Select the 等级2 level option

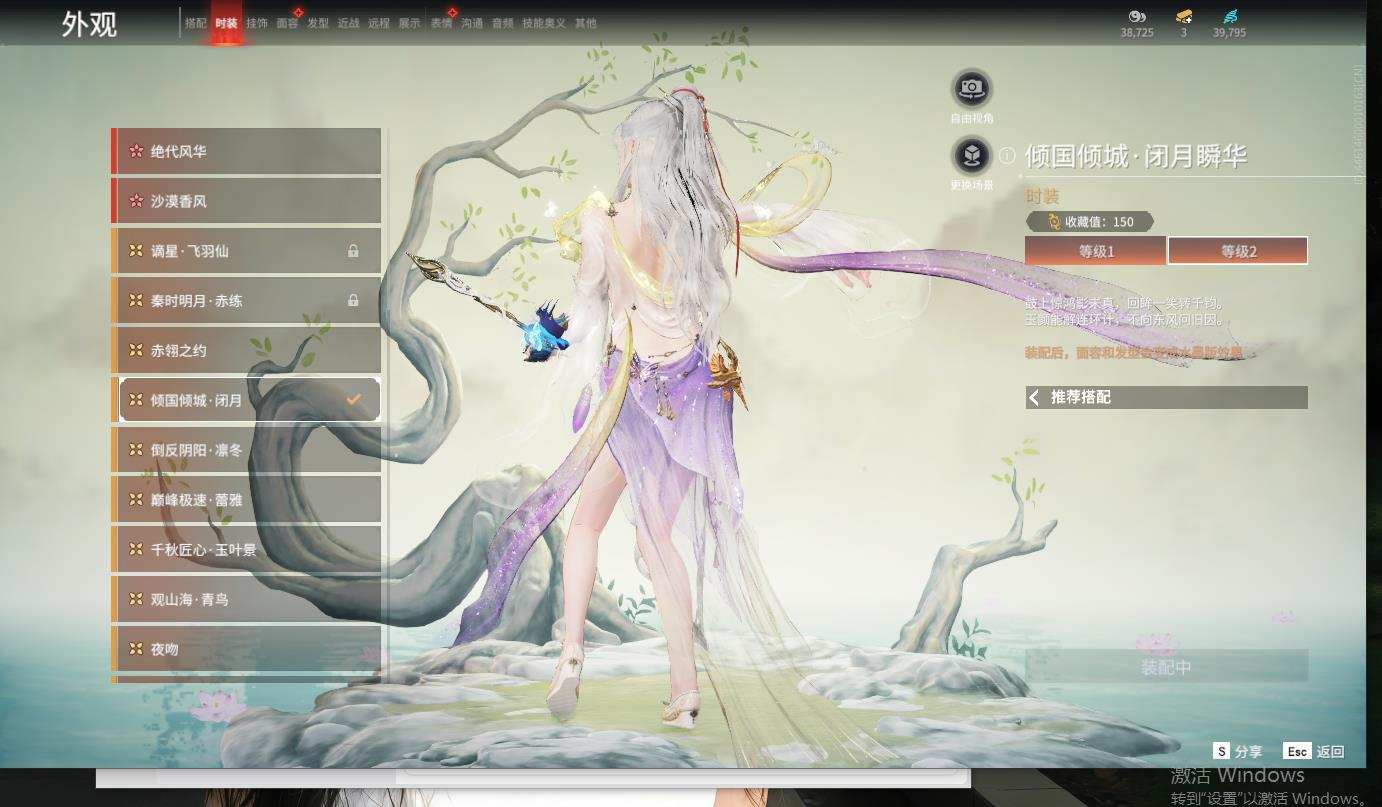[x=1238, y=251]
